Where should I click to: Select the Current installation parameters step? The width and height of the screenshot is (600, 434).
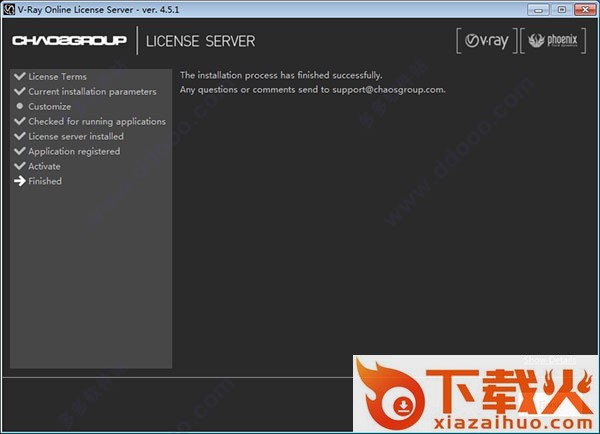[92, 92]
